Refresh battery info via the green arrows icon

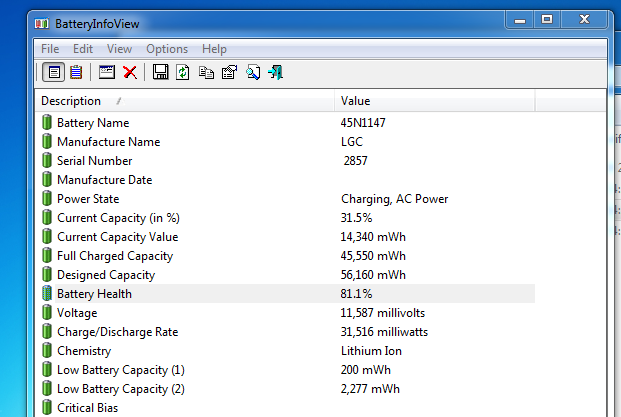(183, 72)
